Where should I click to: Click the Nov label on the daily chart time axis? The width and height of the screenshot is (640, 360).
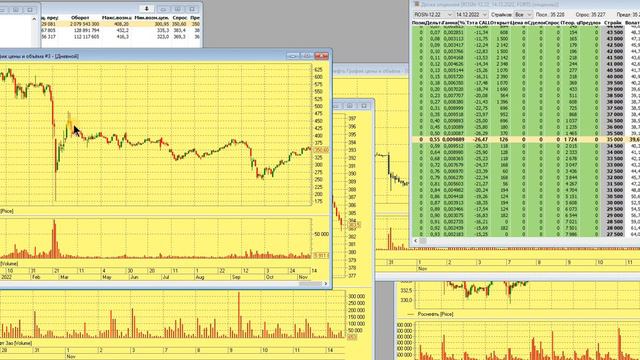303,277
